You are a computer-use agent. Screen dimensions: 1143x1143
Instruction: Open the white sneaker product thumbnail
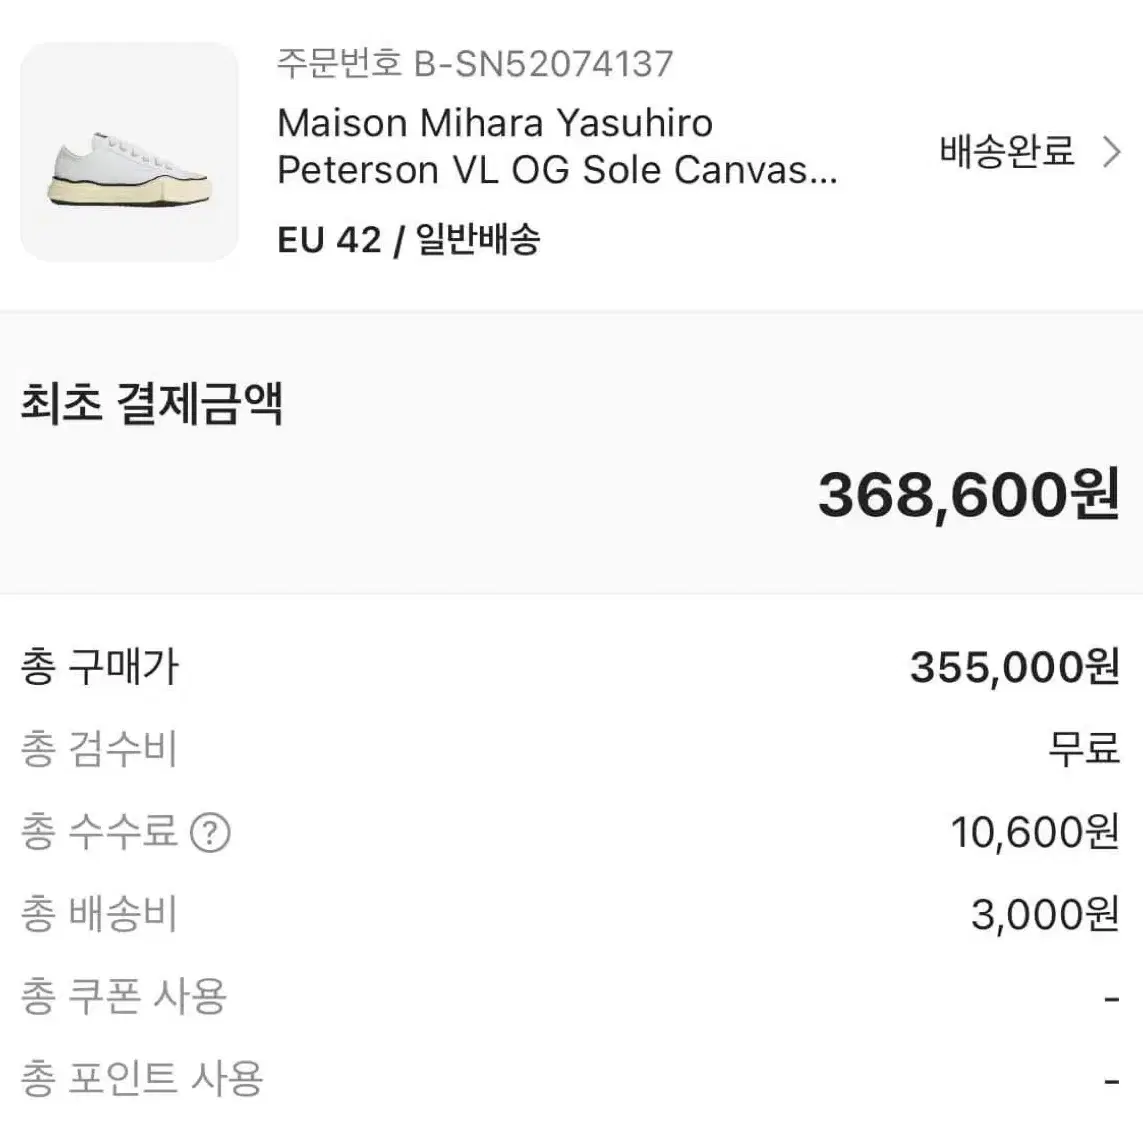(129, 152)
